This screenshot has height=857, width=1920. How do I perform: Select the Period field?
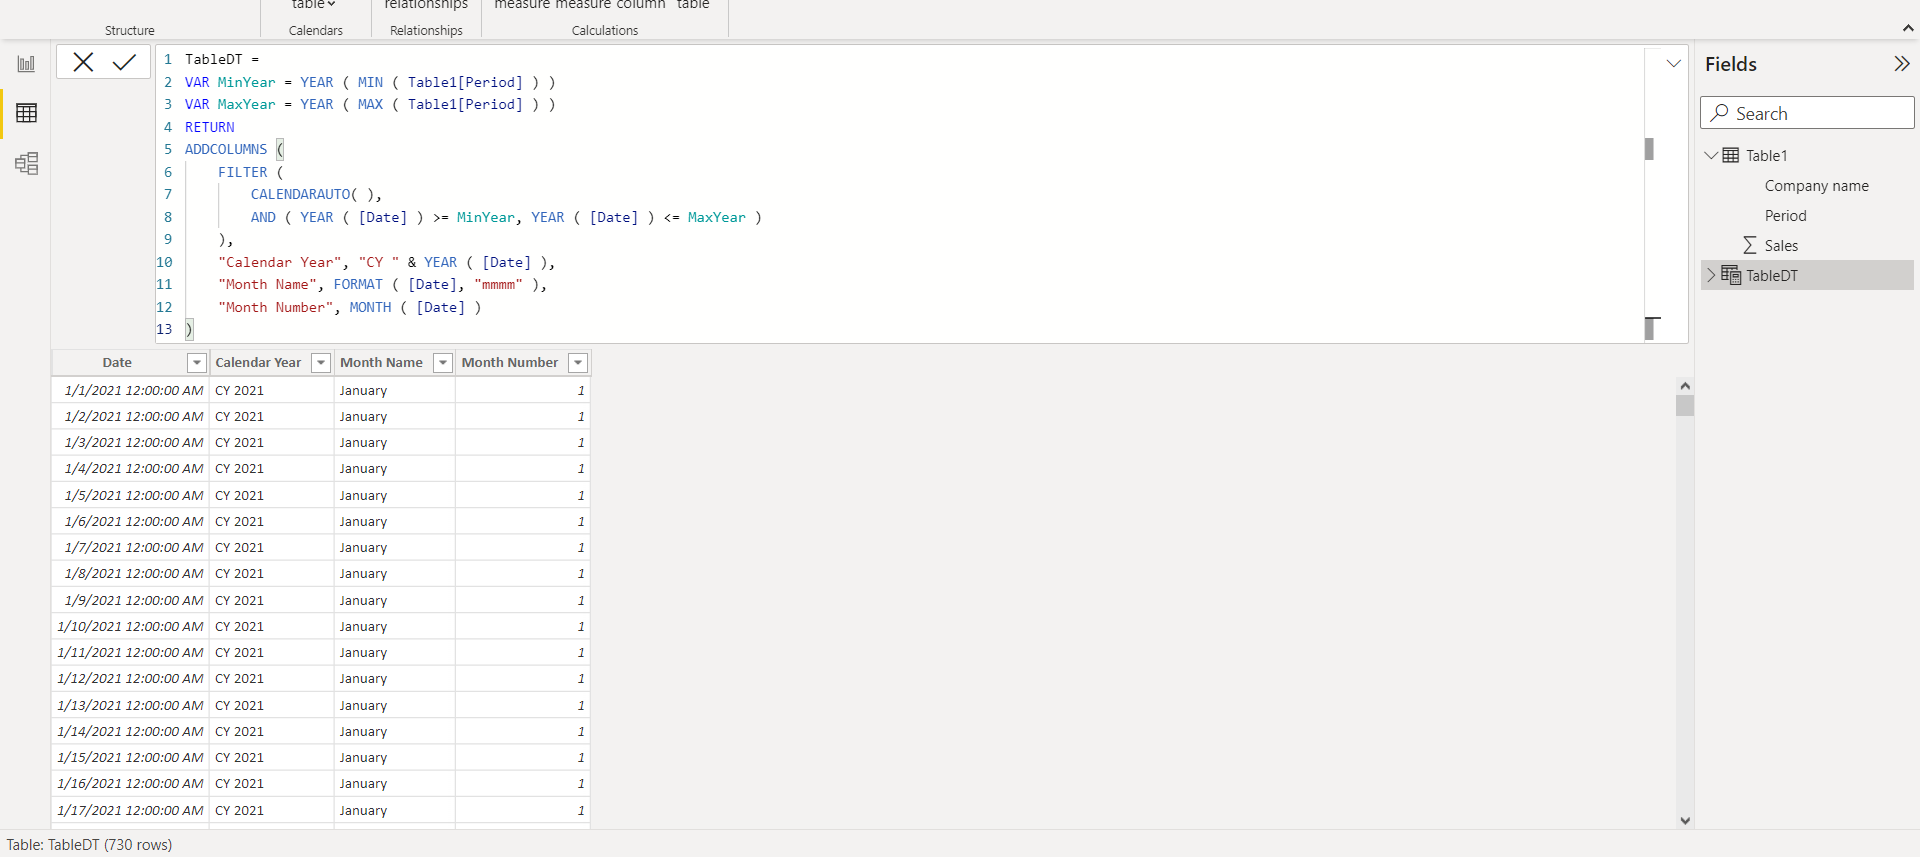(x=1785, y=216)
